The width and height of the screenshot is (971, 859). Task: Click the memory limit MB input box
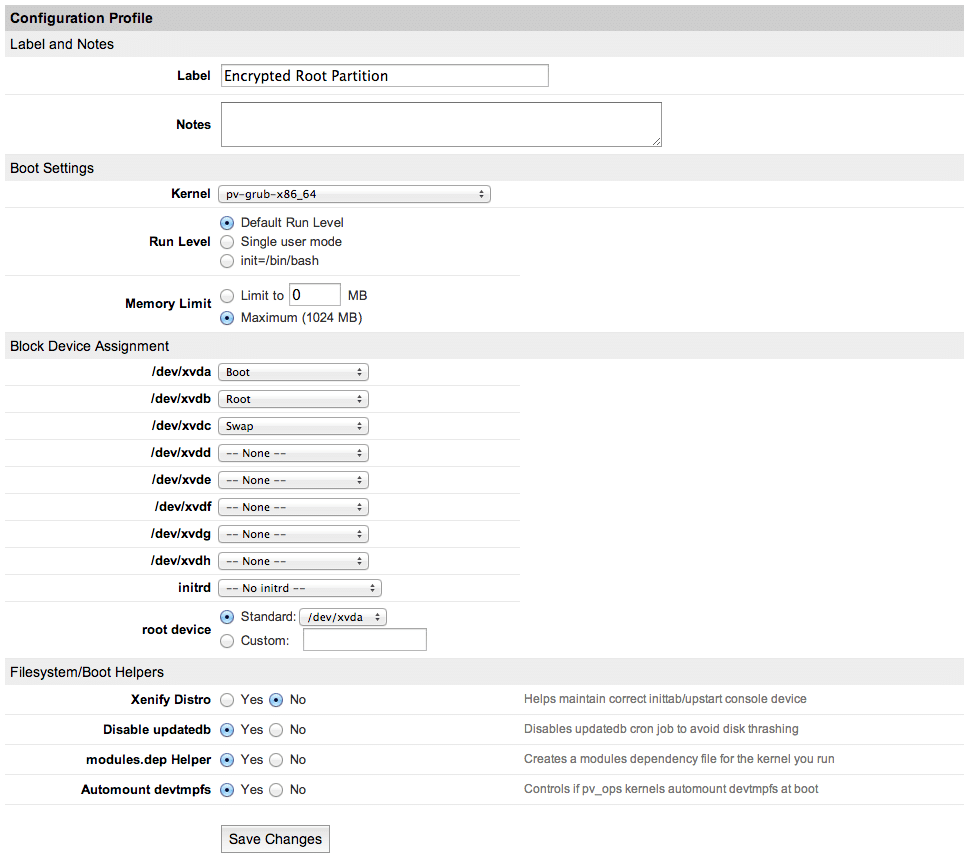(314, 295)
